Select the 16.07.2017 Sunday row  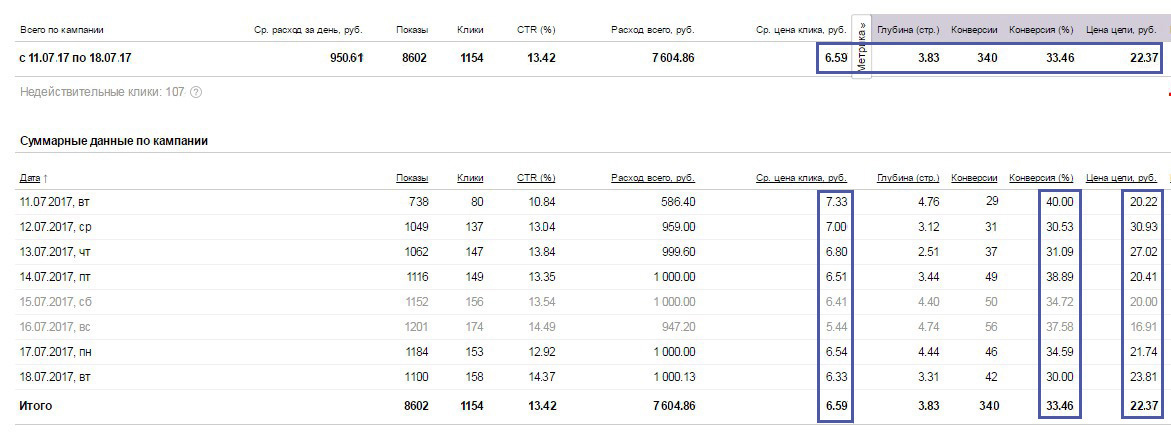55,327
